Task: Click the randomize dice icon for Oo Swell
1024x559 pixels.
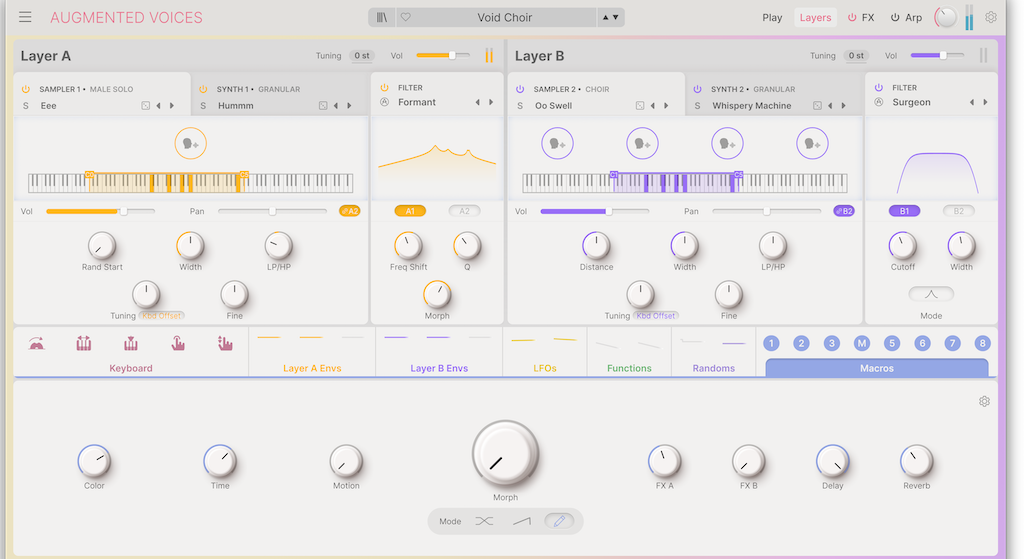Action: point(640,106)
